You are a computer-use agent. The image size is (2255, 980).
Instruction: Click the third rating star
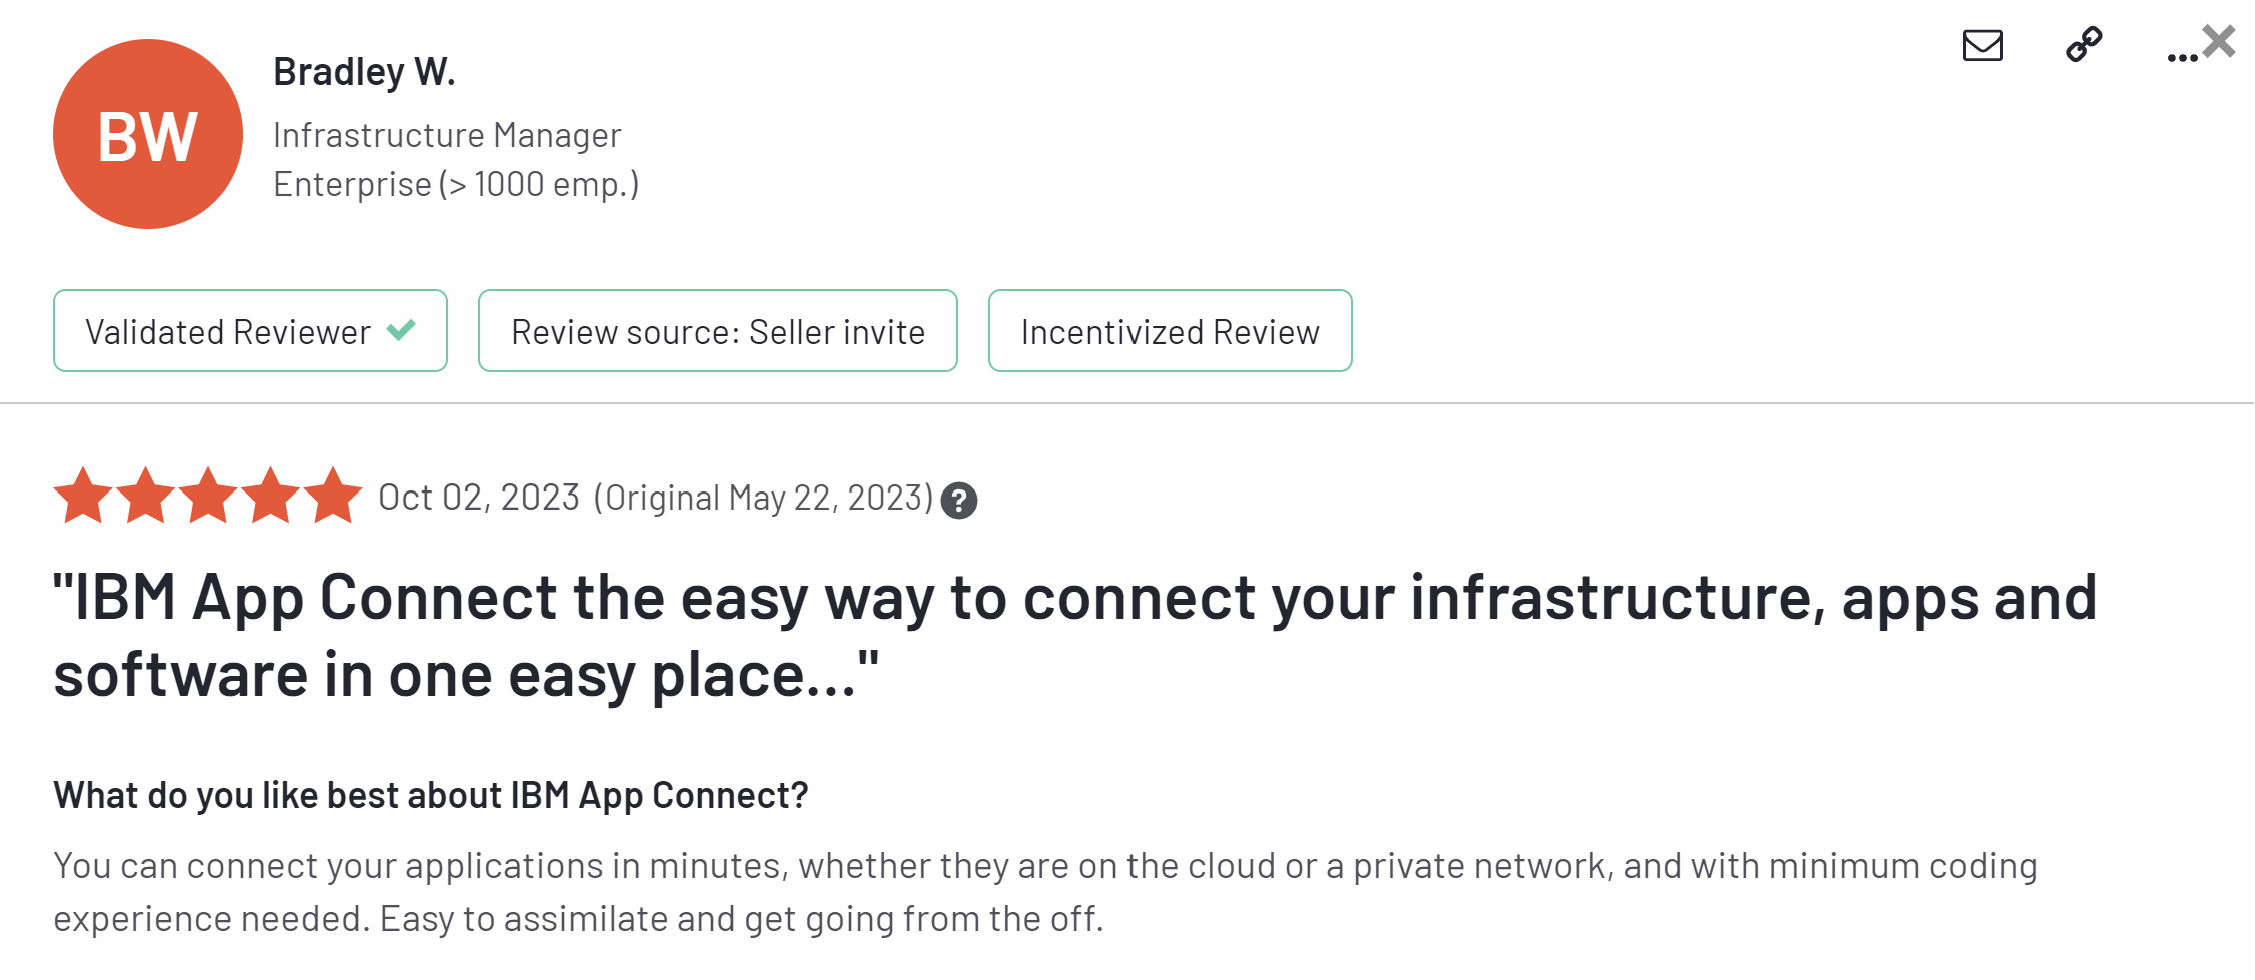pyautogui.click(x=208, y=496)
